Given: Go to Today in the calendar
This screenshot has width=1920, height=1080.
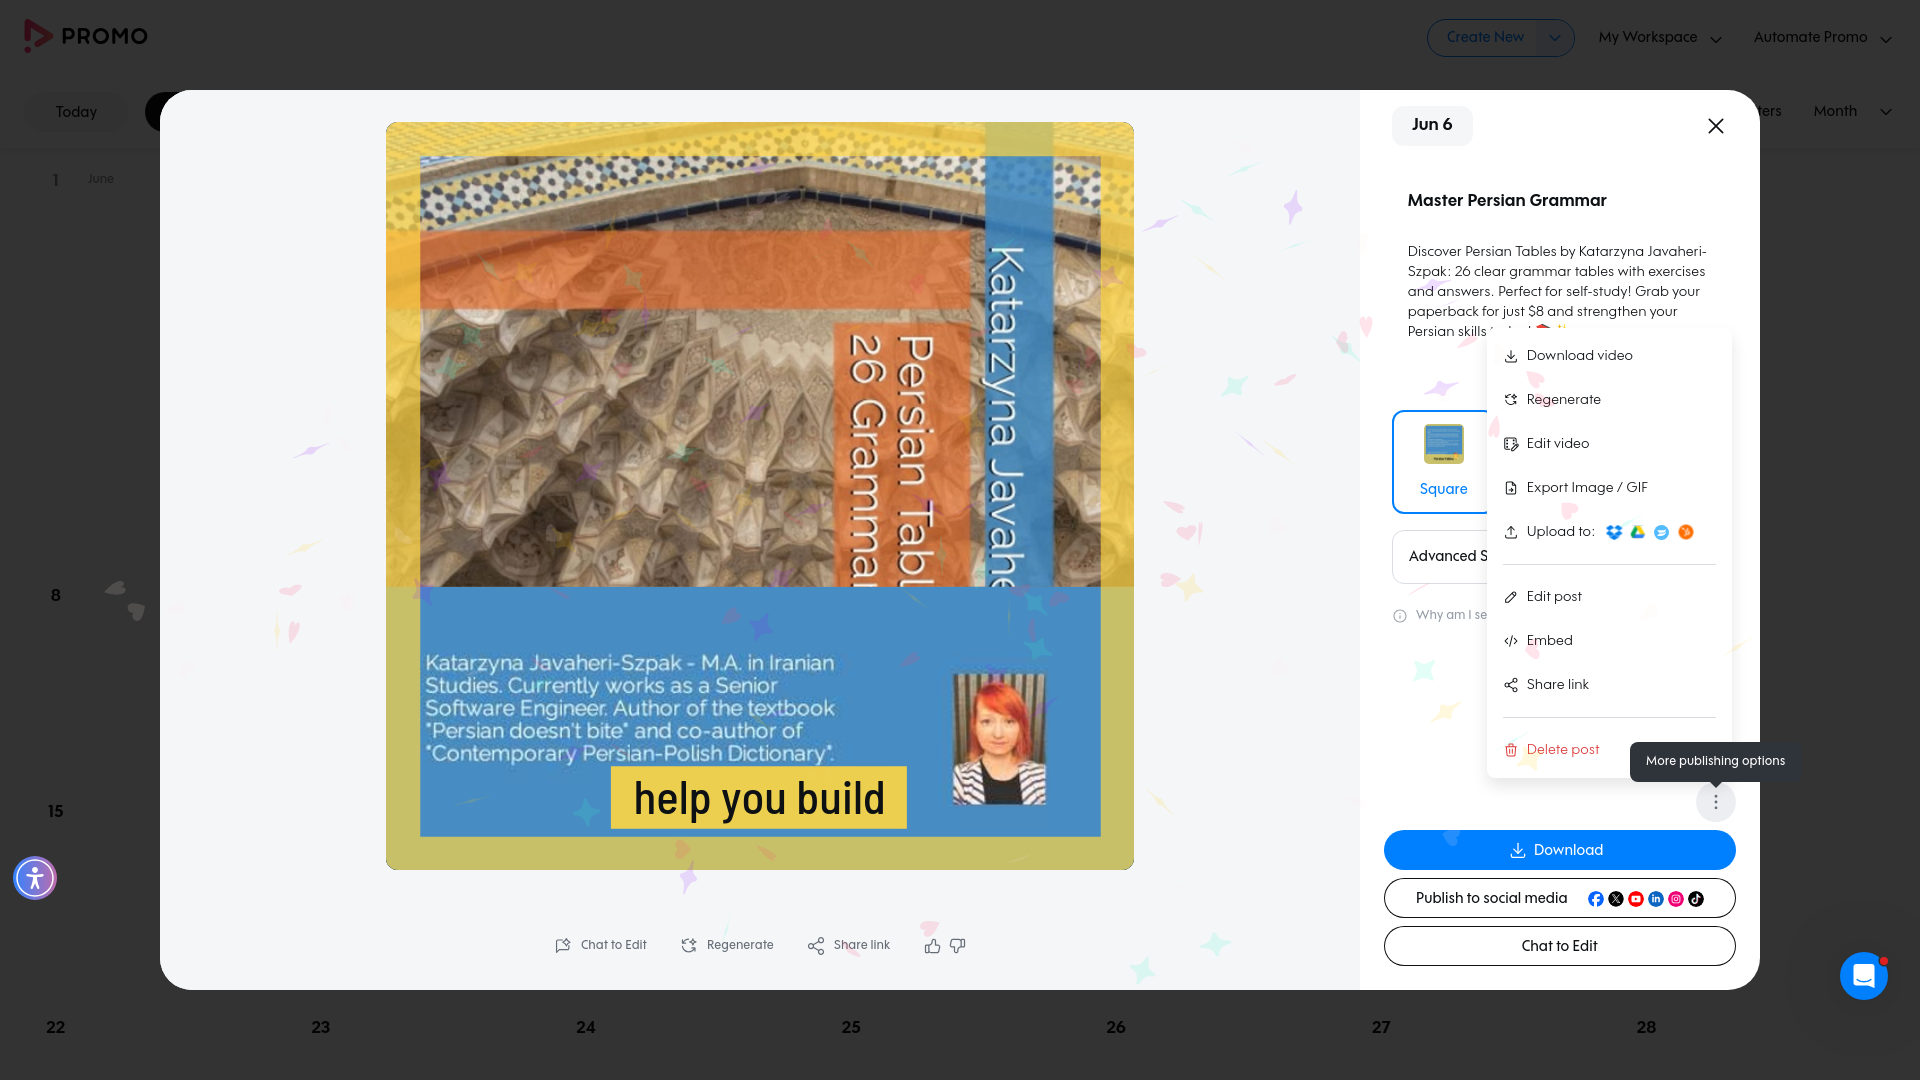Looking at the screenshot, I should point(76,112).
